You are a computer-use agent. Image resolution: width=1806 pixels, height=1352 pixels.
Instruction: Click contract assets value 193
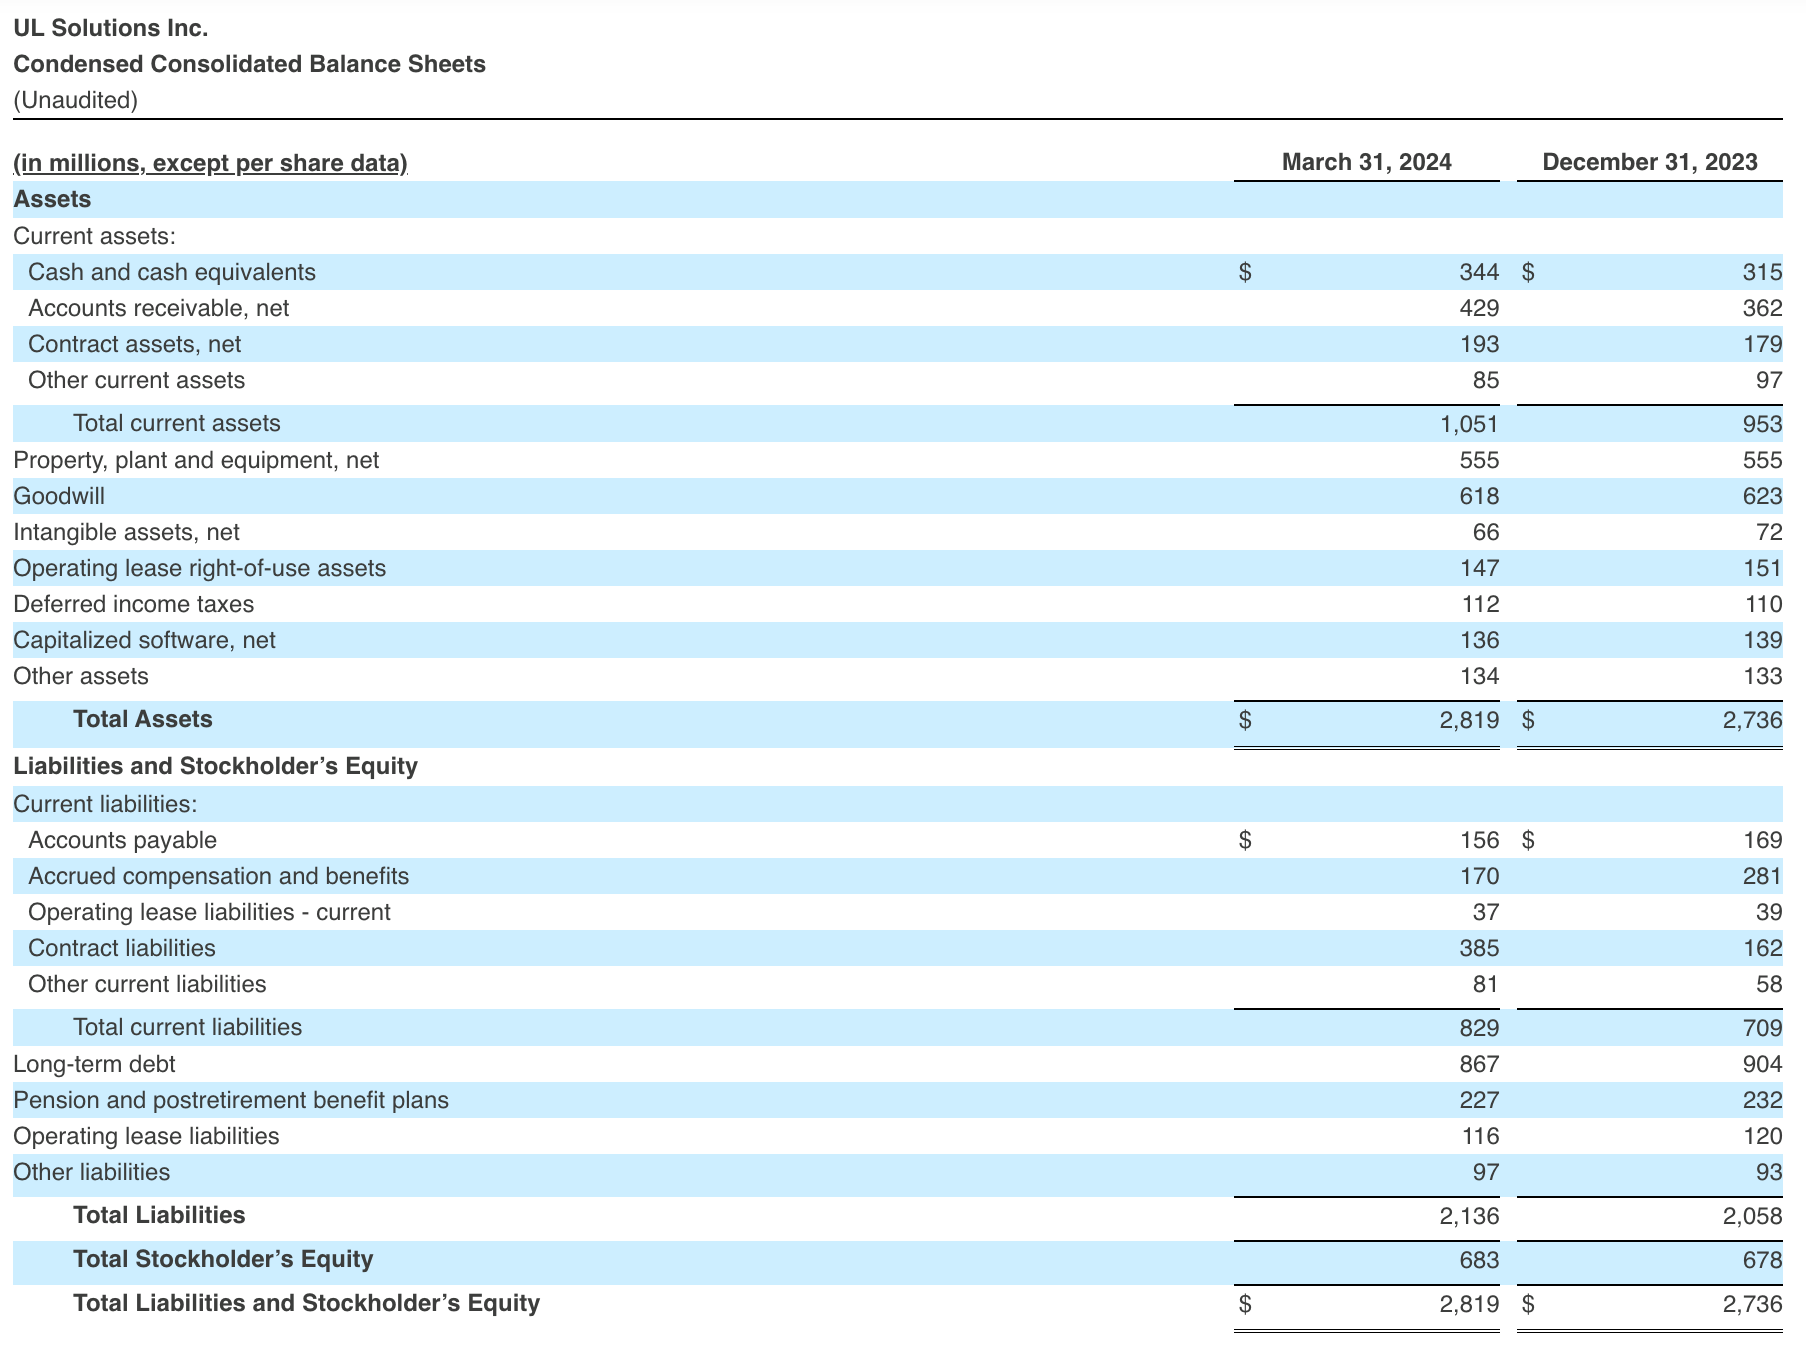click(1479, 344)
